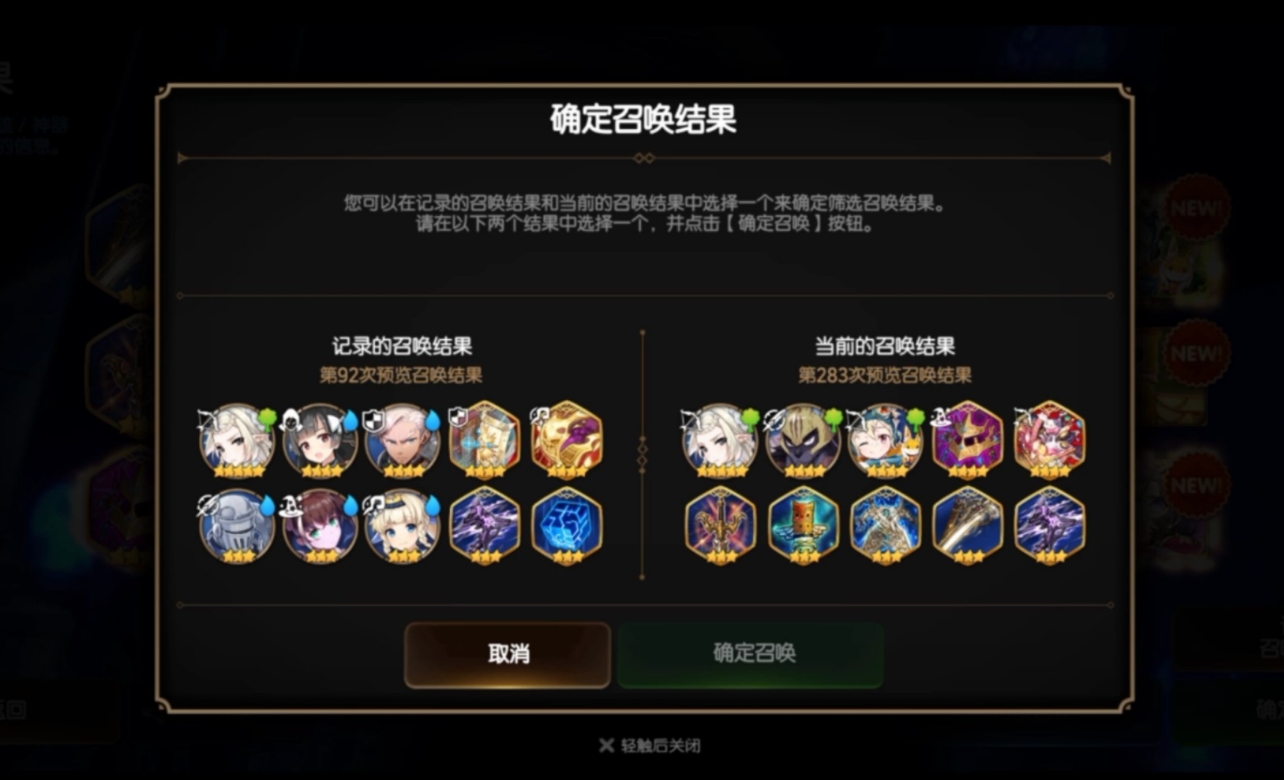Select red-white character artifact in current results
This screenshot has height=780, width=1284.
coord(1050,440)
